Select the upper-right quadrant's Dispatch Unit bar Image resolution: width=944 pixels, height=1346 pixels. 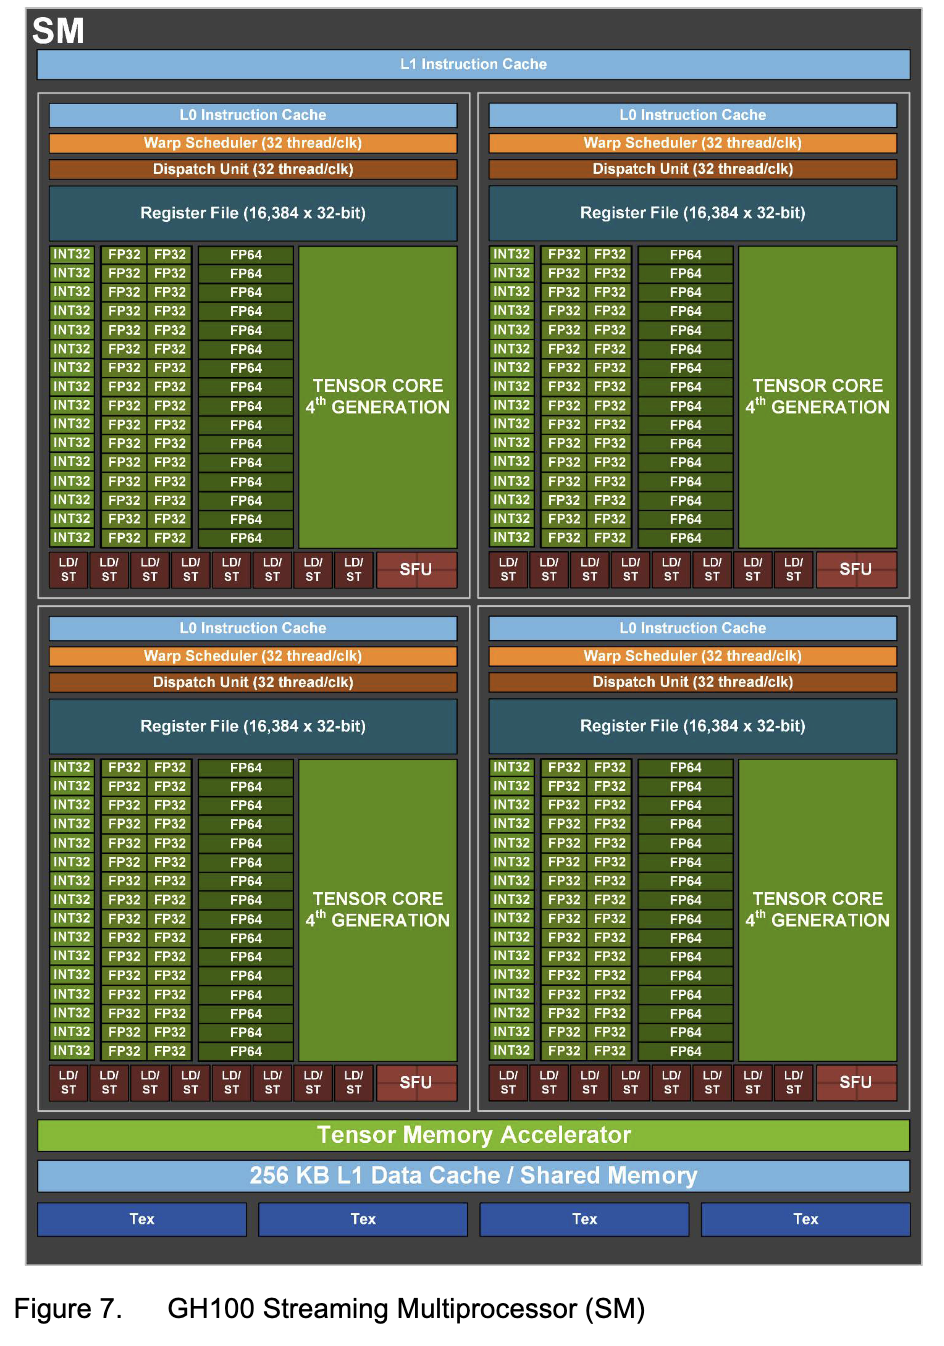692,169
